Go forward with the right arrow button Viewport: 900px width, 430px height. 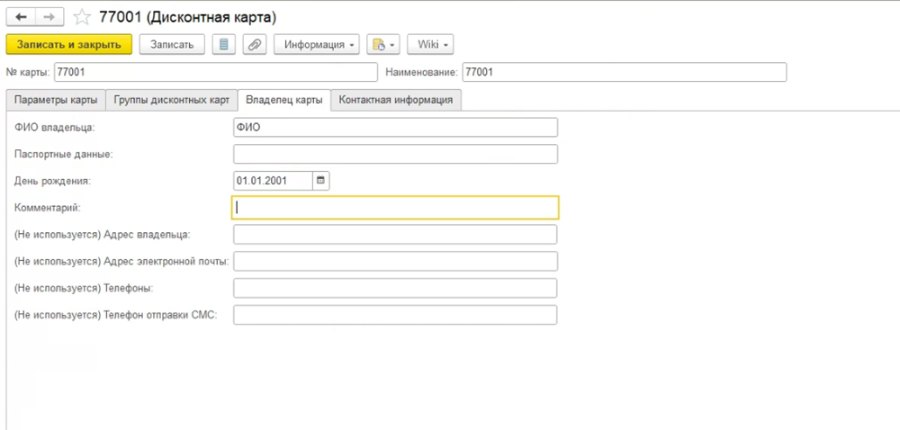pos(49,17)
